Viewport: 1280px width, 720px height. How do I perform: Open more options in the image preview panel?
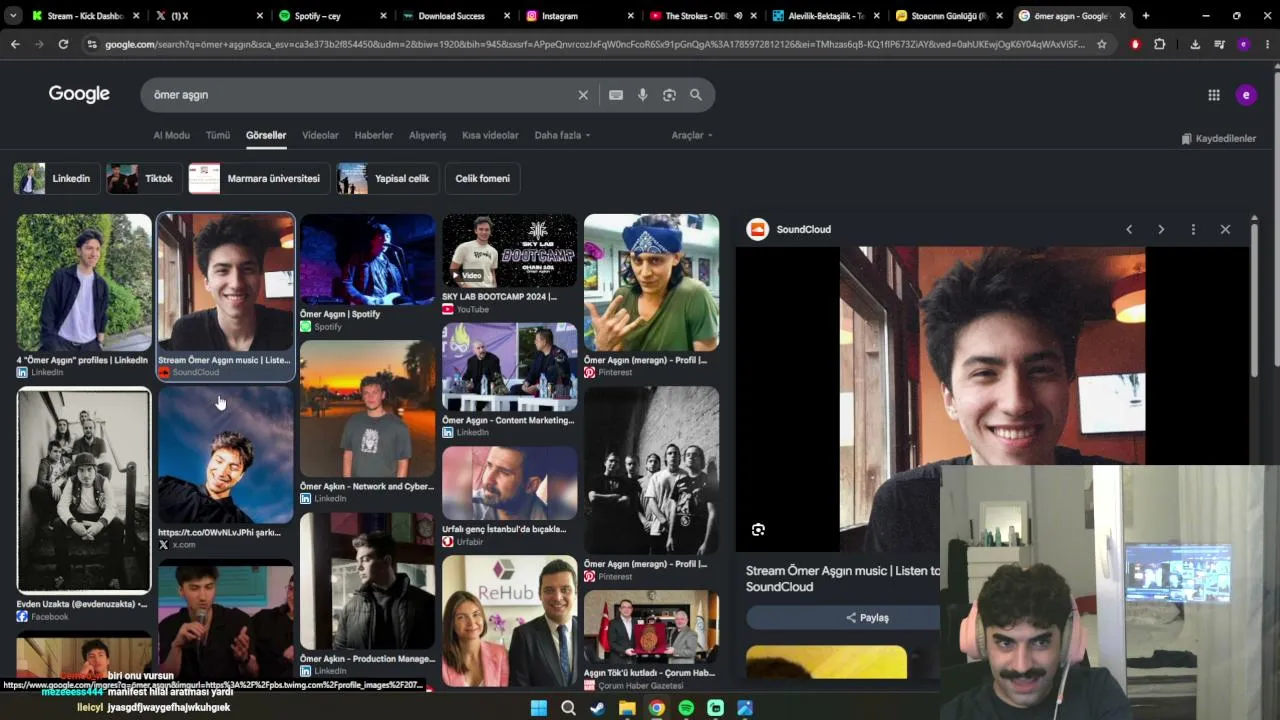click(1193, 229)
